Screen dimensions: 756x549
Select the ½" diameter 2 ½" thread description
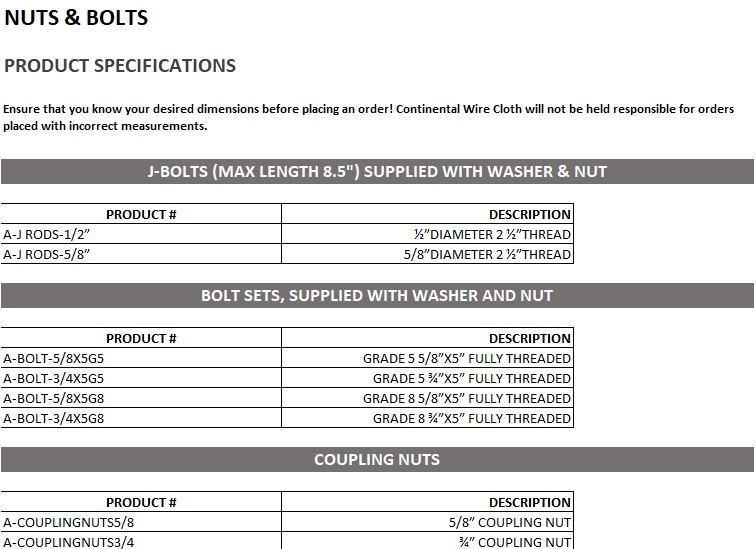coord(492,234)
